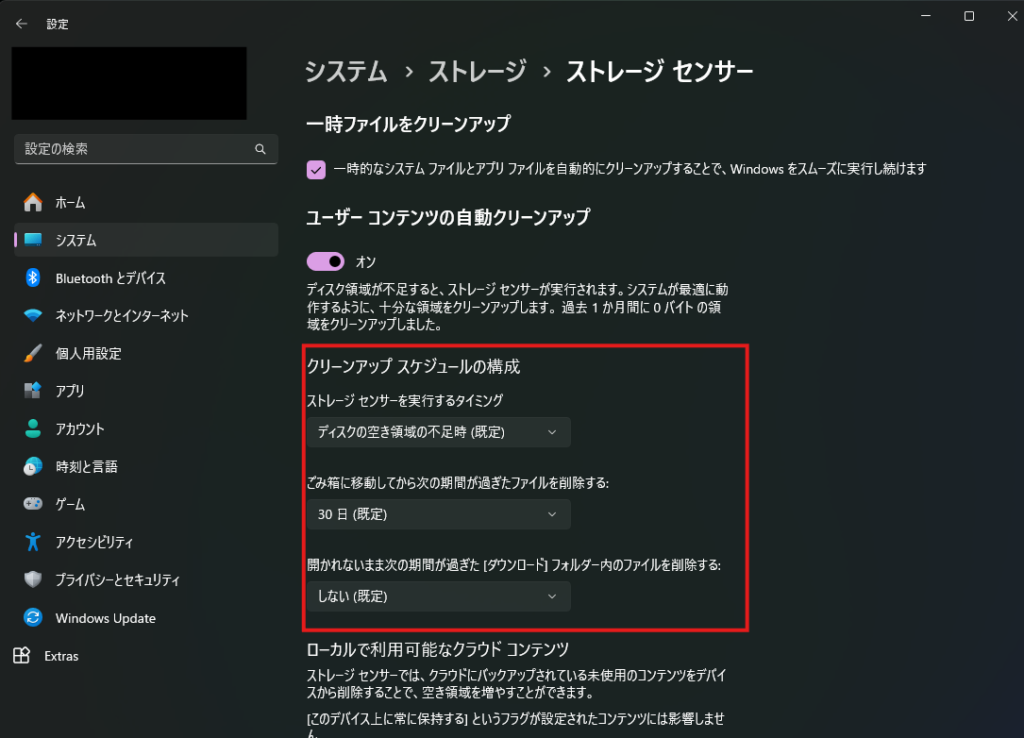Click the Windows Update sync icon
1024x738 pixels.
pos(33,618)
